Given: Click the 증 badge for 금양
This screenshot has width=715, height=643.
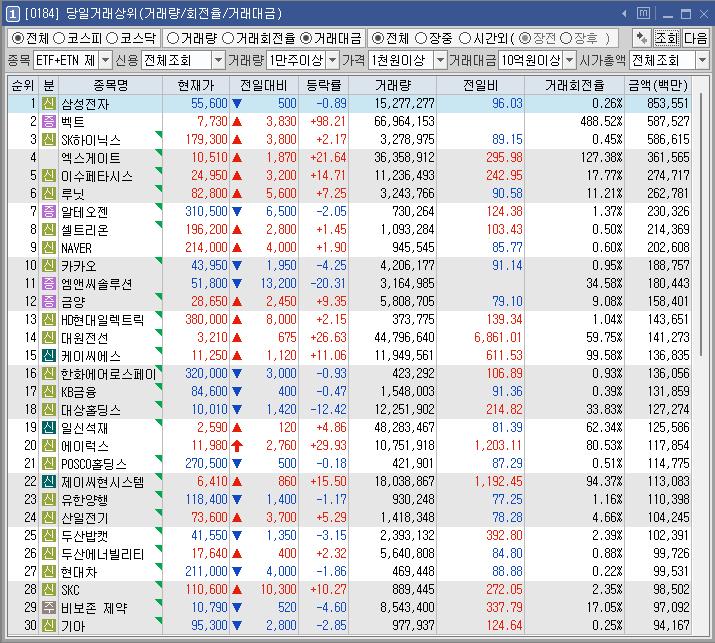Looking at the screenshot, I should click(x=49, y=301).
